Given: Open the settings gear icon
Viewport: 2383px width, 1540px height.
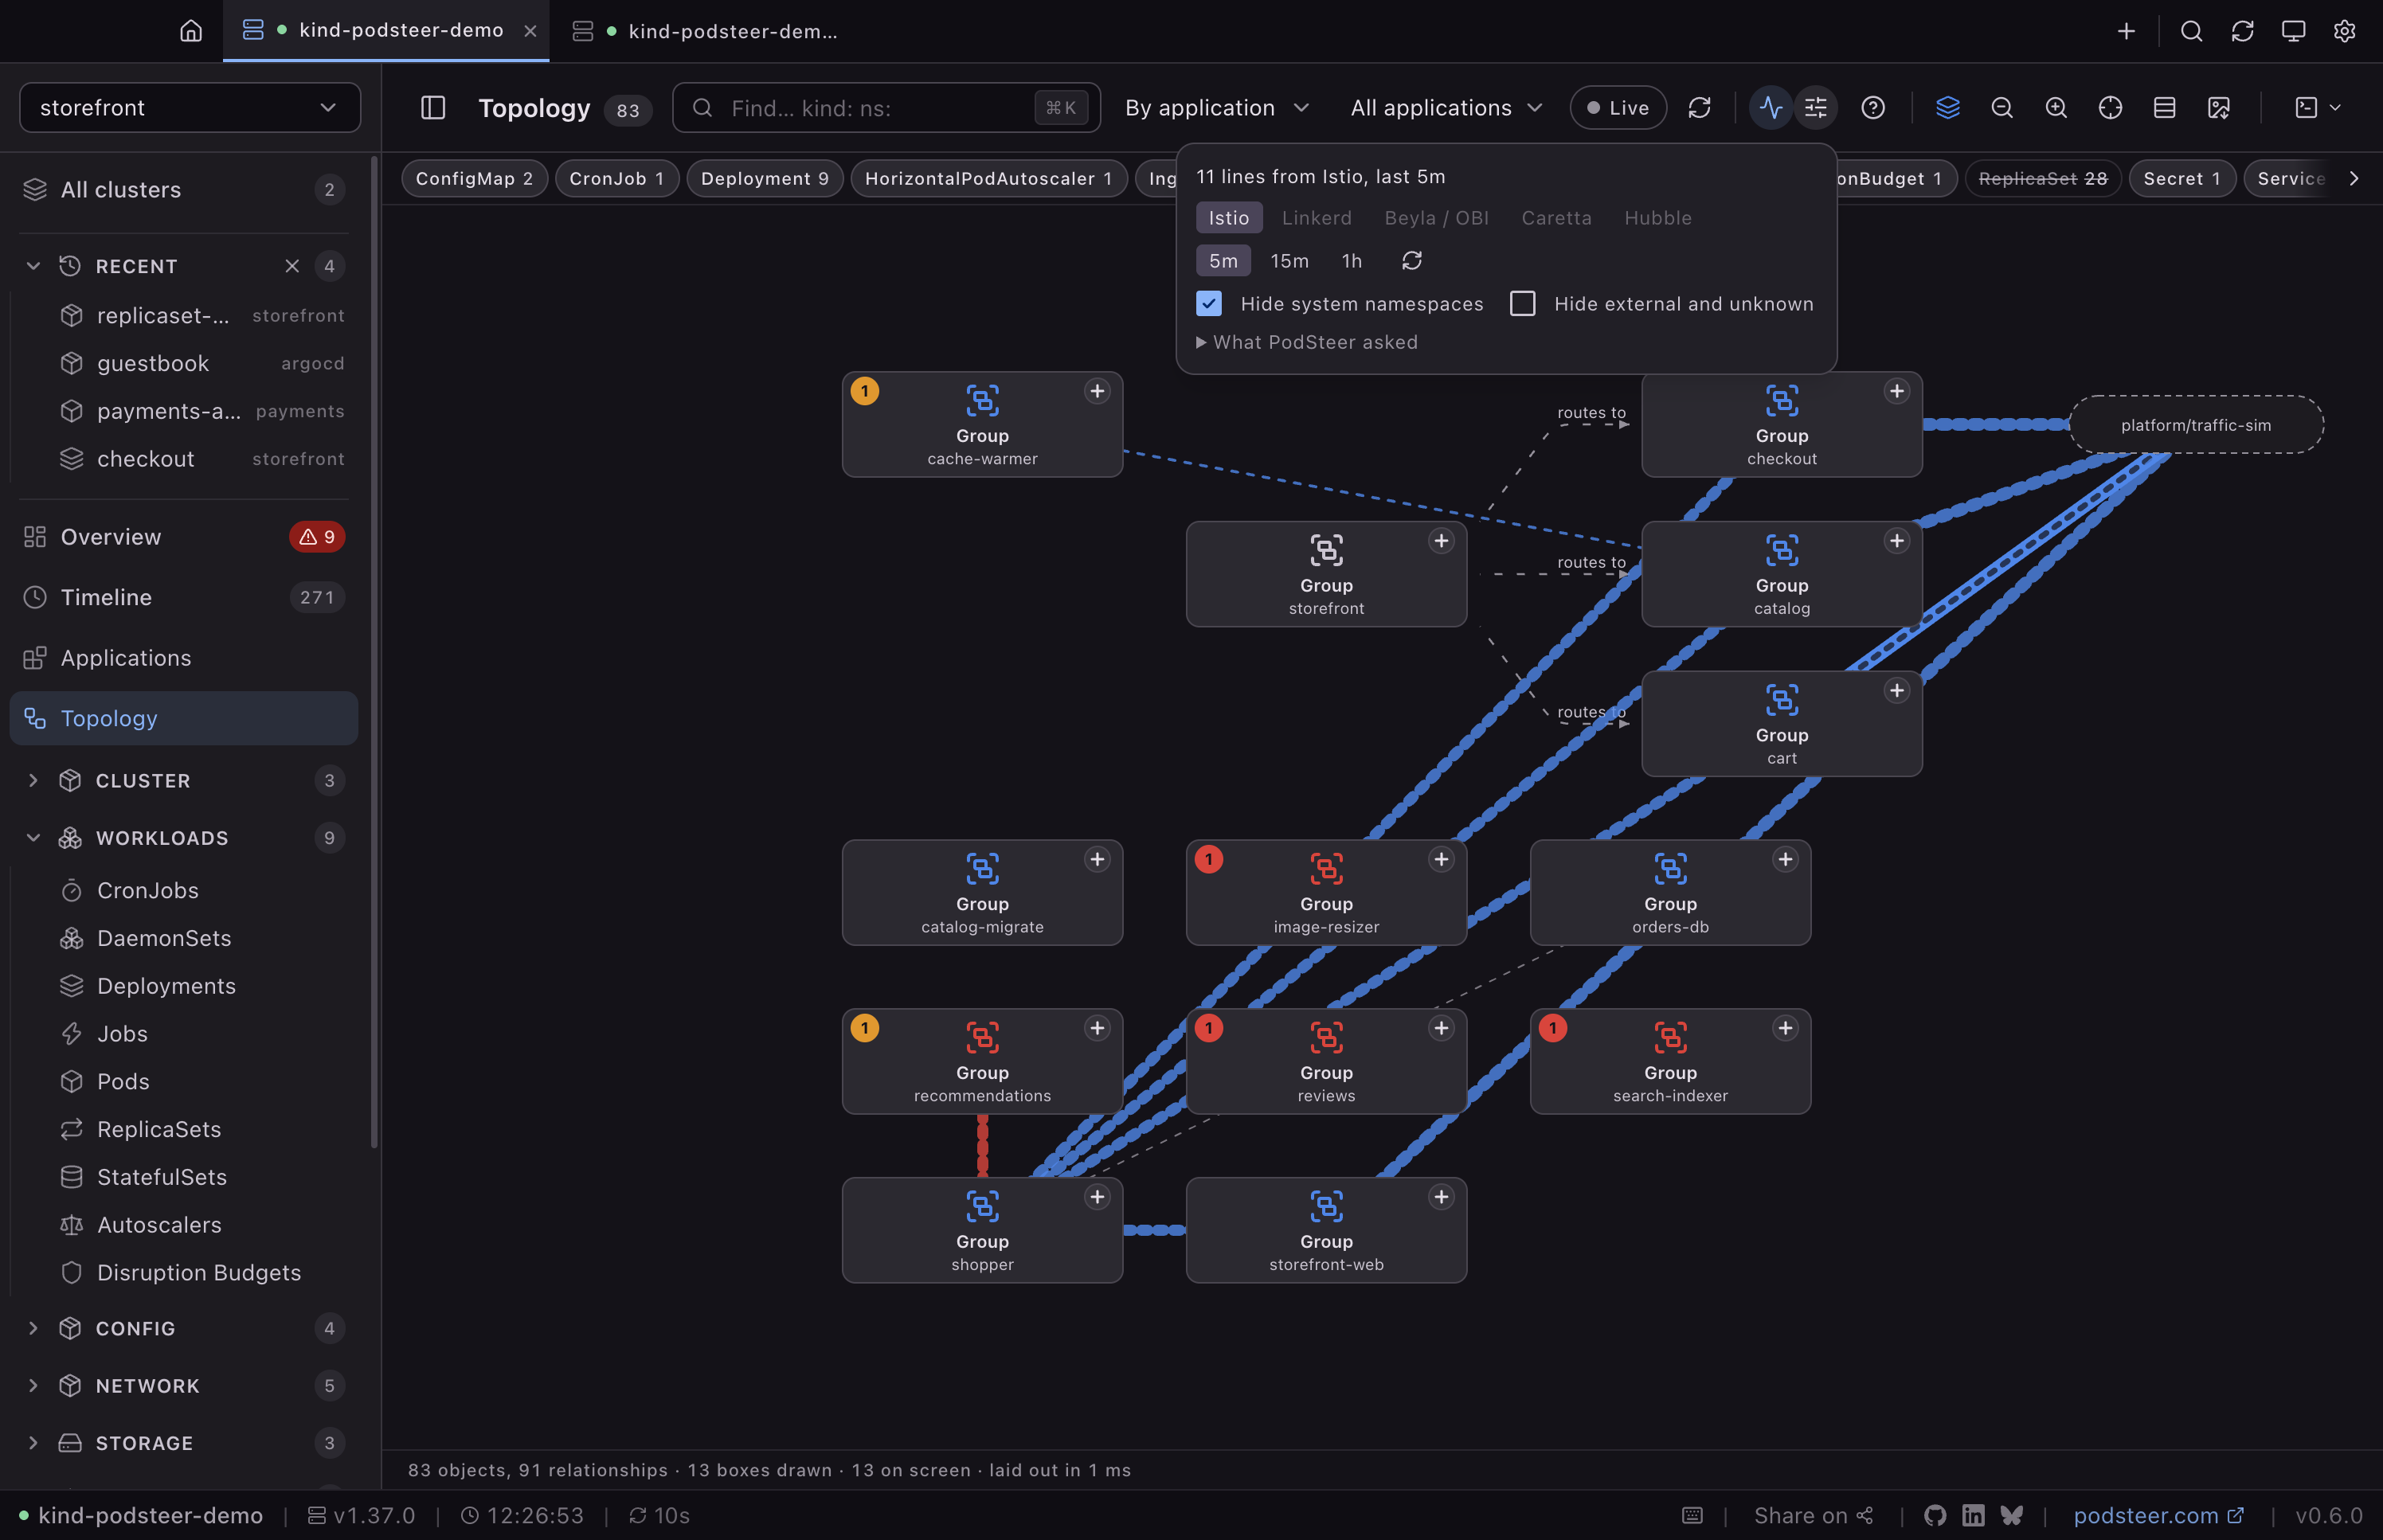Looking at the screenshot, I should pos(2344,31).
